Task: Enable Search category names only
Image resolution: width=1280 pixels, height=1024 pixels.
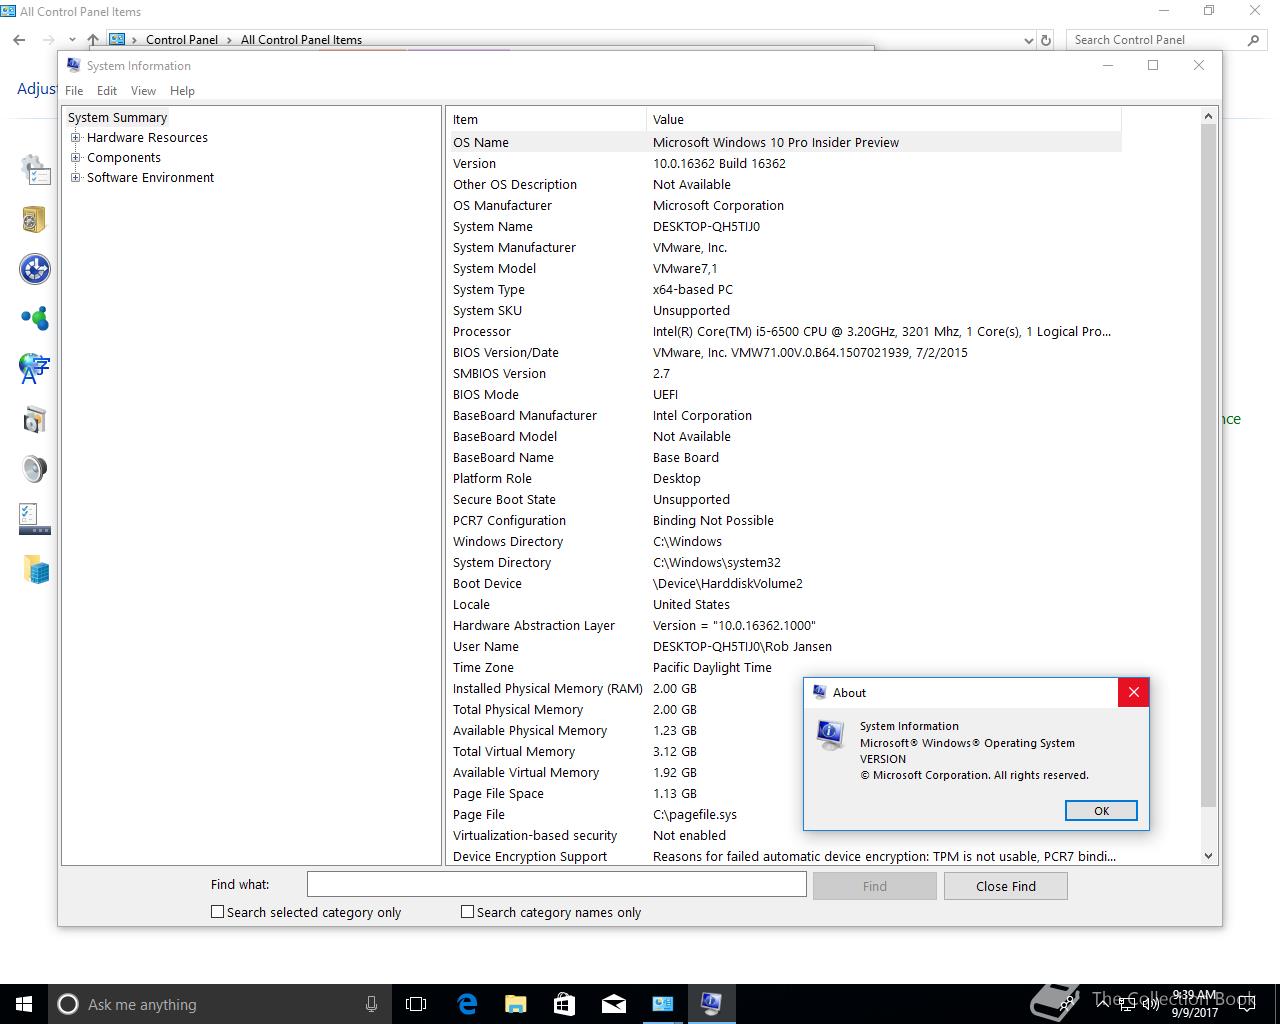Action: (x=467, y=912)
